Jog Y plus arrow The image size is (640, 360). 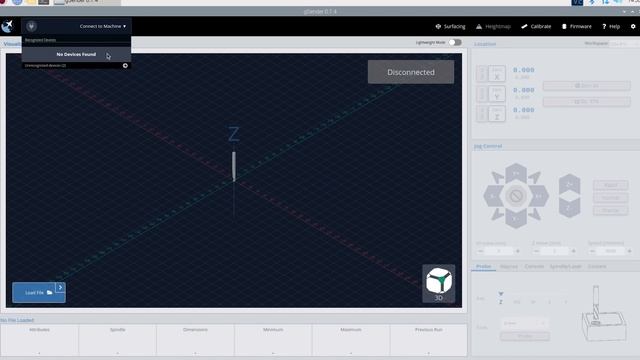pos(516,173)
